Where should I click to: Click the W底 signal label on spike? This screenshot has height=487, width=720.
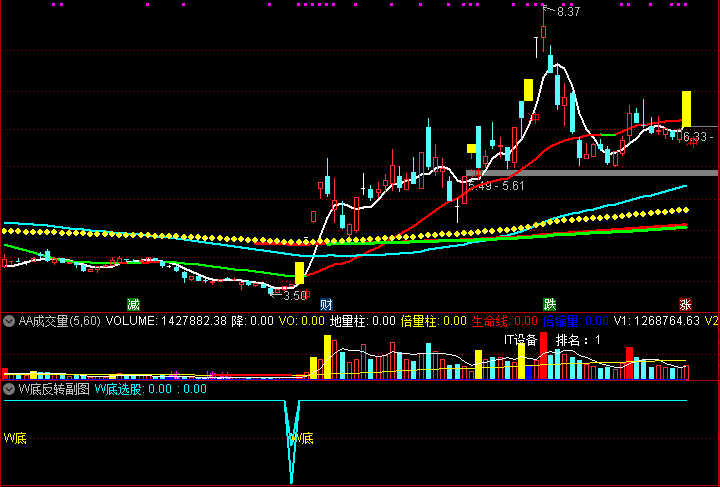302,438
